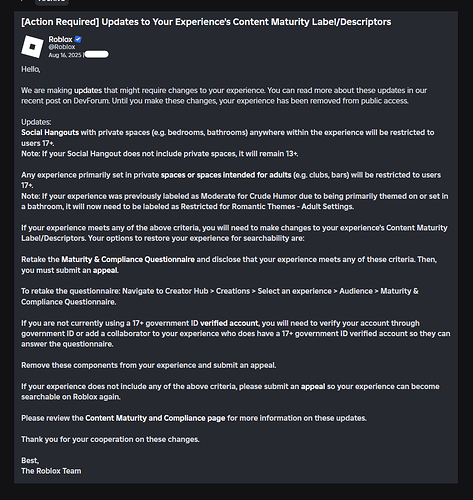Click the '[Action Required]' message subject title
The image size is (473, 500).
(206, 22)
